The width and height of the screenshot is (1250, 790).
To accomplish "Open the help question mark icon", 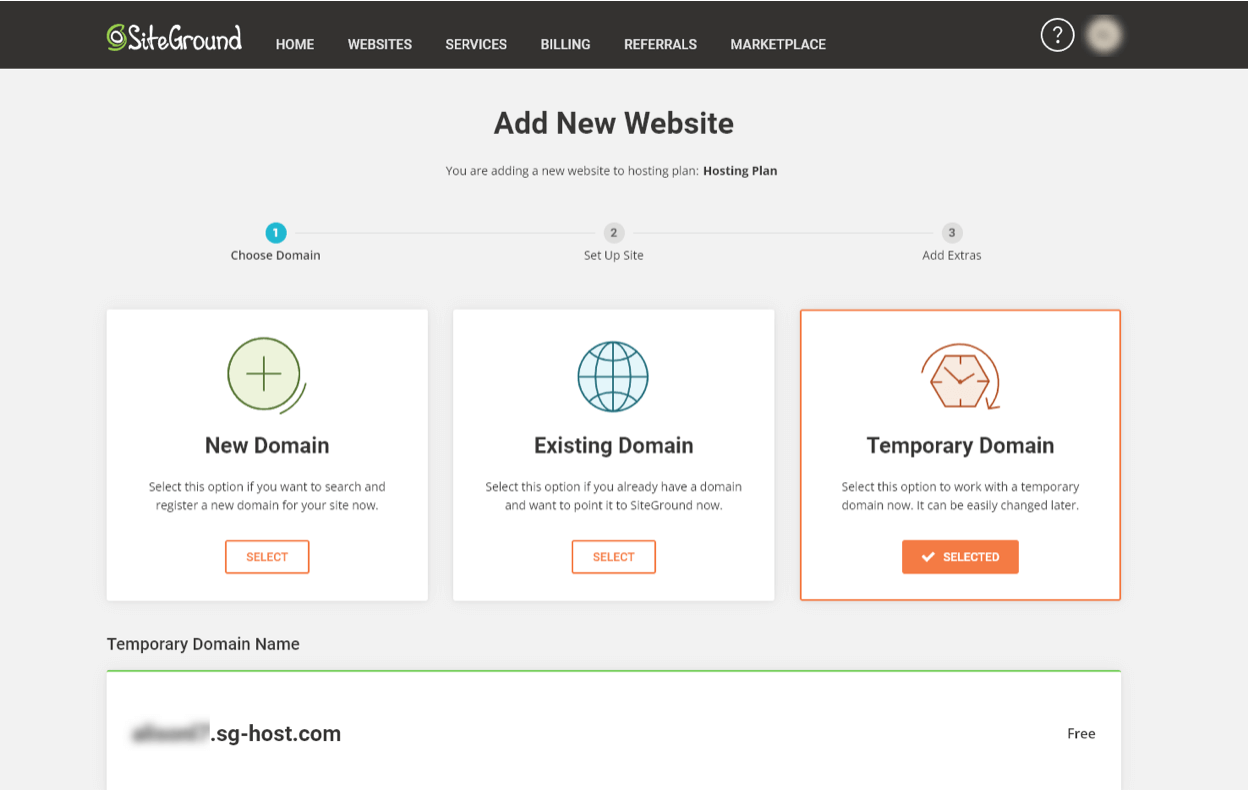I will pyautogui.click(x=1057, y=34).
